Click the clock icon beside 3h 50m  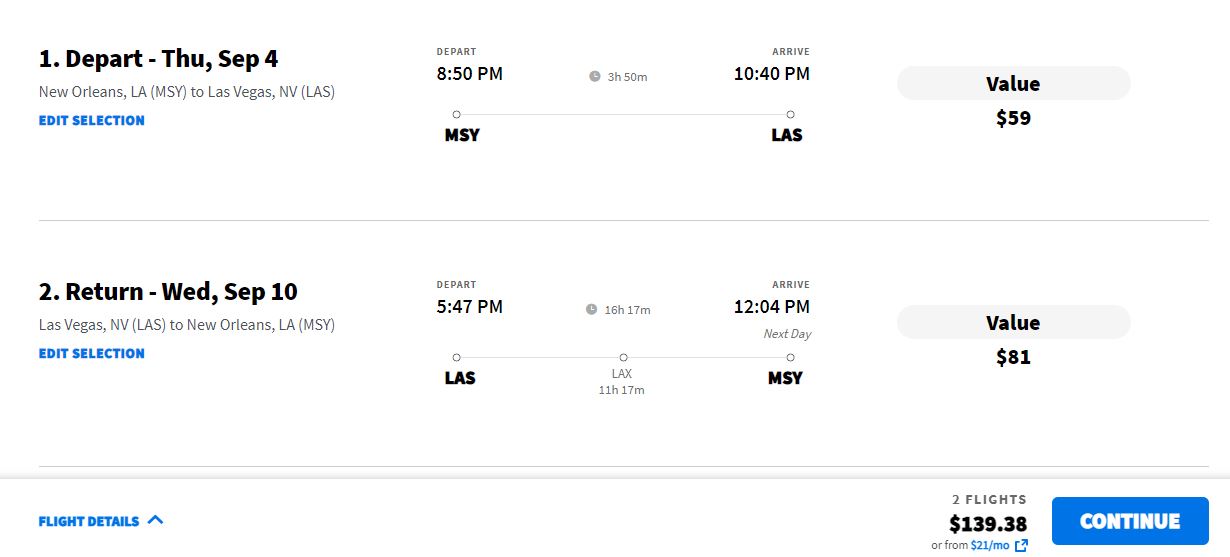point(595,76)
